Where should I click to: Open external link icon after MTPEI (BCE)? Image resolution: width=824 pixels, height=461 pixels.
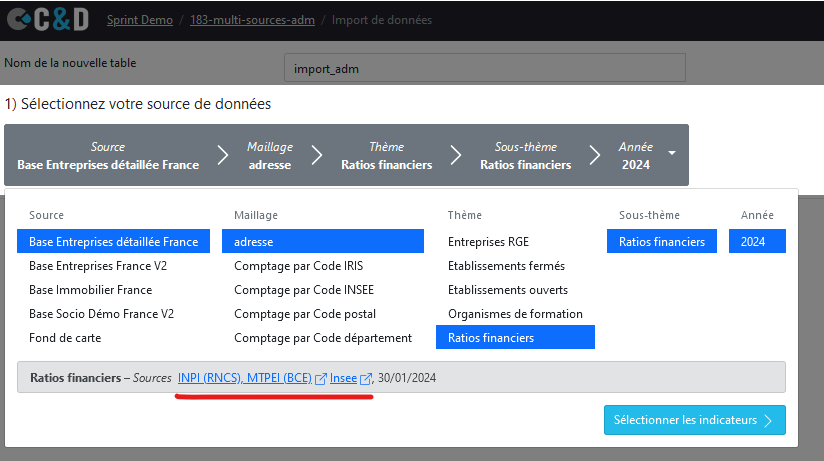pyautogui.click(x=320, y=378)
